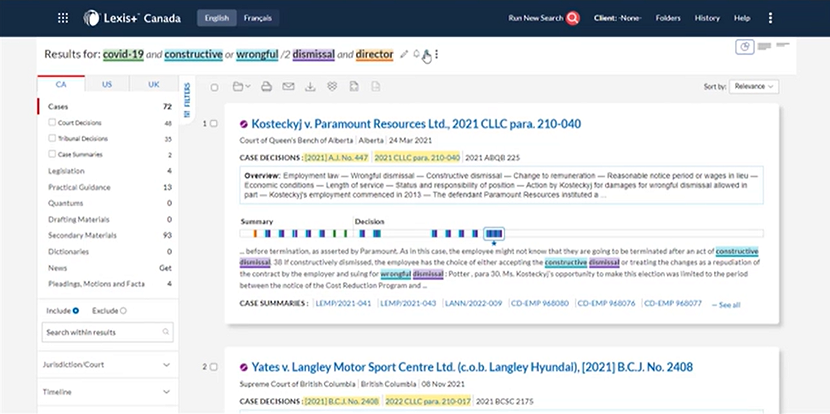The width and height of the screenshot is (830, 414).
Task: Switch to the CA jurisdiction tab
Action: tap(61, 84)
